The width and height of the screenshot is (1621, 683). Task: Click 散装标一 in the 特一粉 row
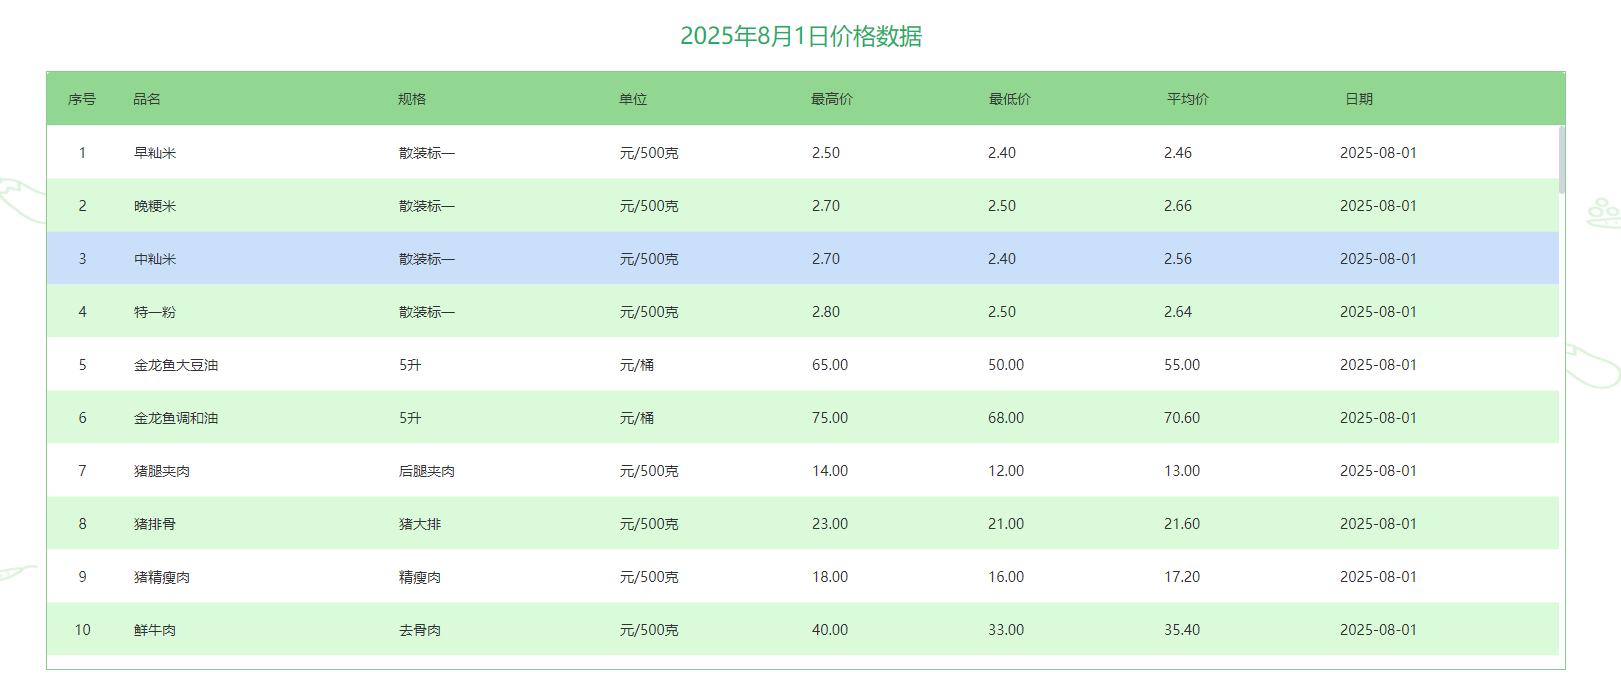tap(427, 312)
